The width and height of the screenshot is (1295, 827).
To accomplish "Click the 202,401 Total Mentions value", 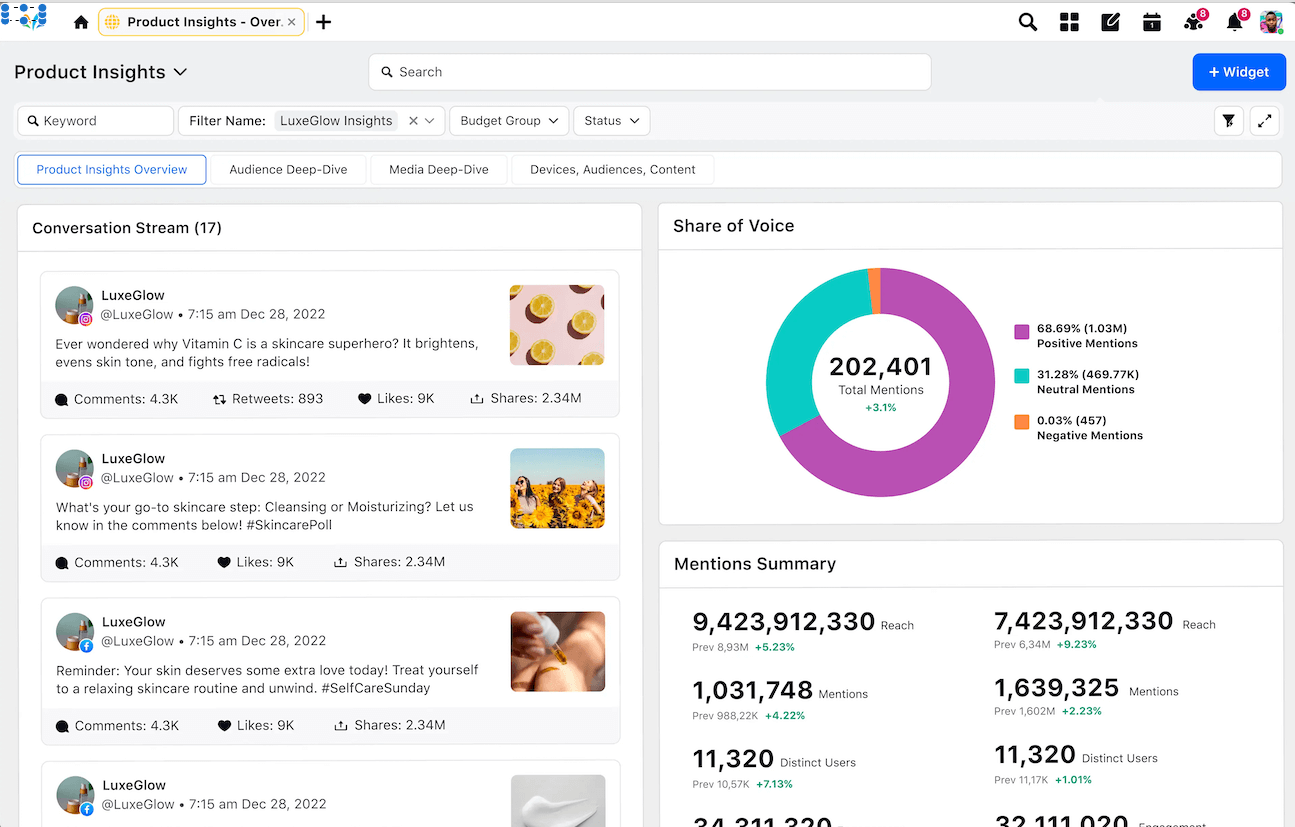I will (x=880, y=367).
